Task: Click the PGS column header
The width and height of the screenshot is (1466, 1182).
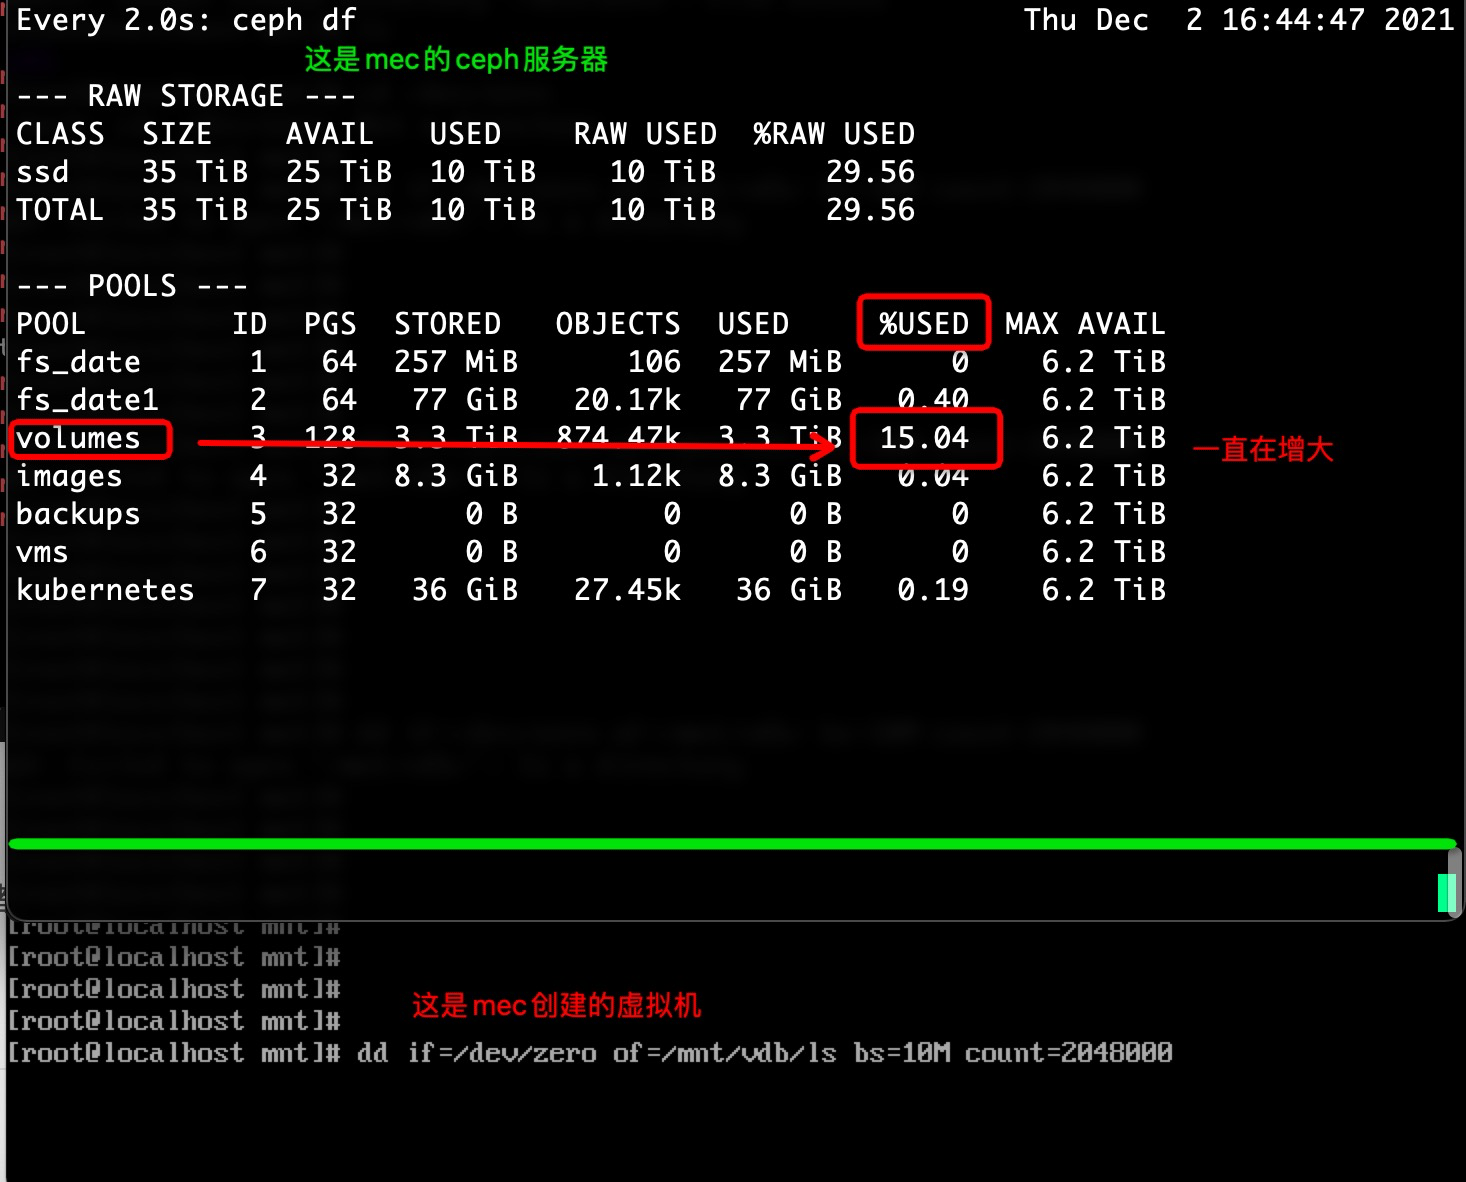Action: (330, 324)
